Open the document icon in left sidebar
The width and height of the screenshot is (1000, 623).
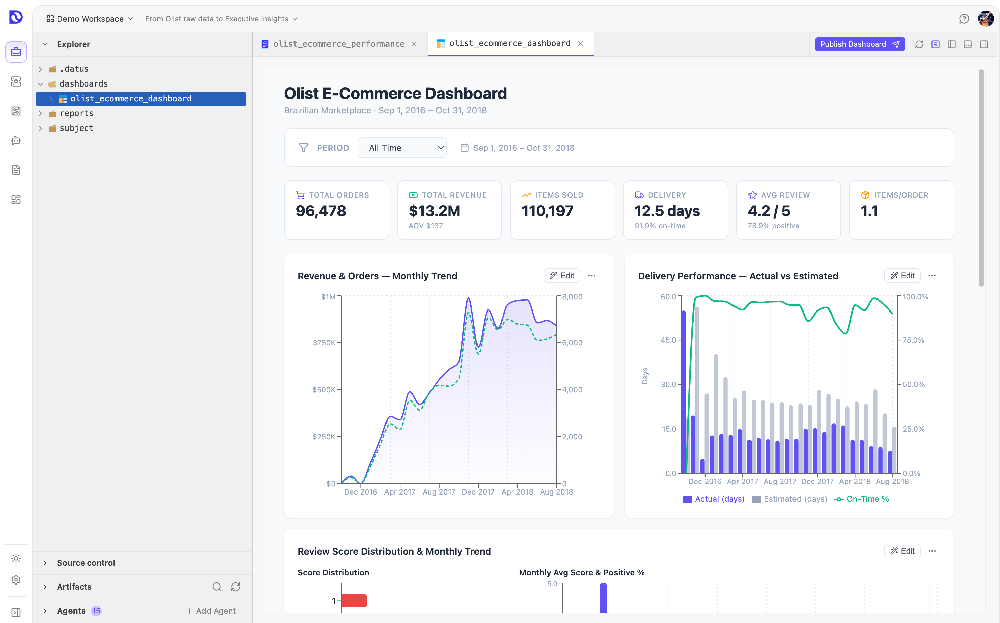pos(16,170)
